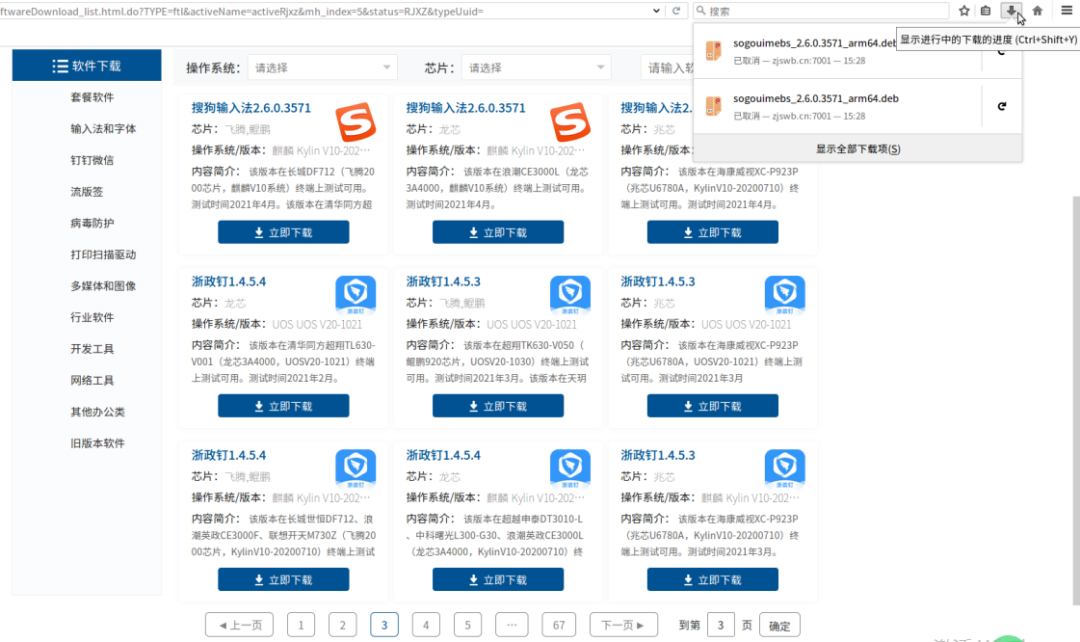
Task: Go to previous page 上一页
Action: (x=239, y=625)
